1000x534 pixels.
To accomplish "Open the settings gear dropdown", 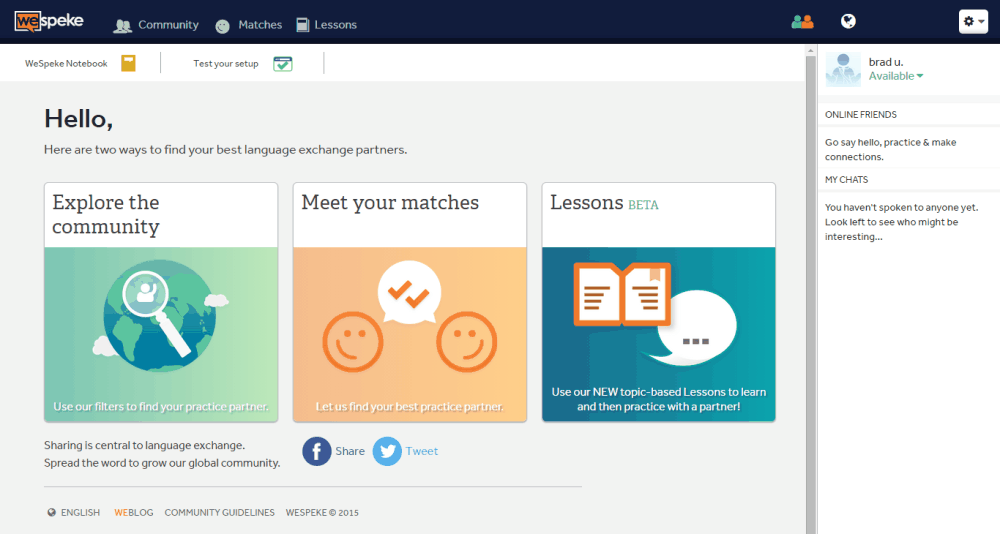I will [x=973, y=22].
